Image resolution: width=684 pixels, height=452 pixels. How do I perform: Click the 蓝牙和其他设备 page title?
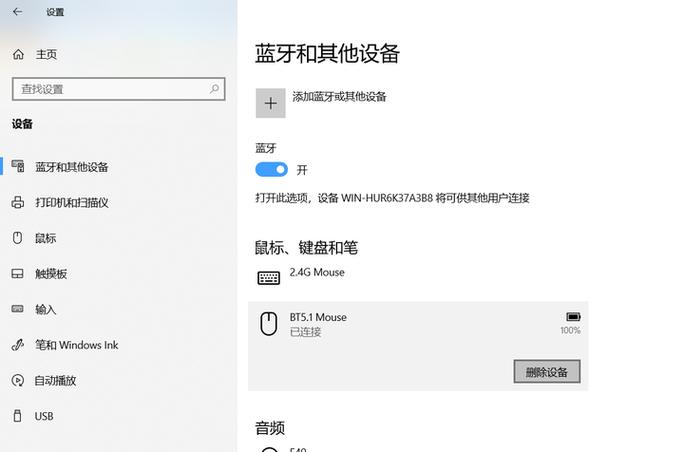coord(327,54)
